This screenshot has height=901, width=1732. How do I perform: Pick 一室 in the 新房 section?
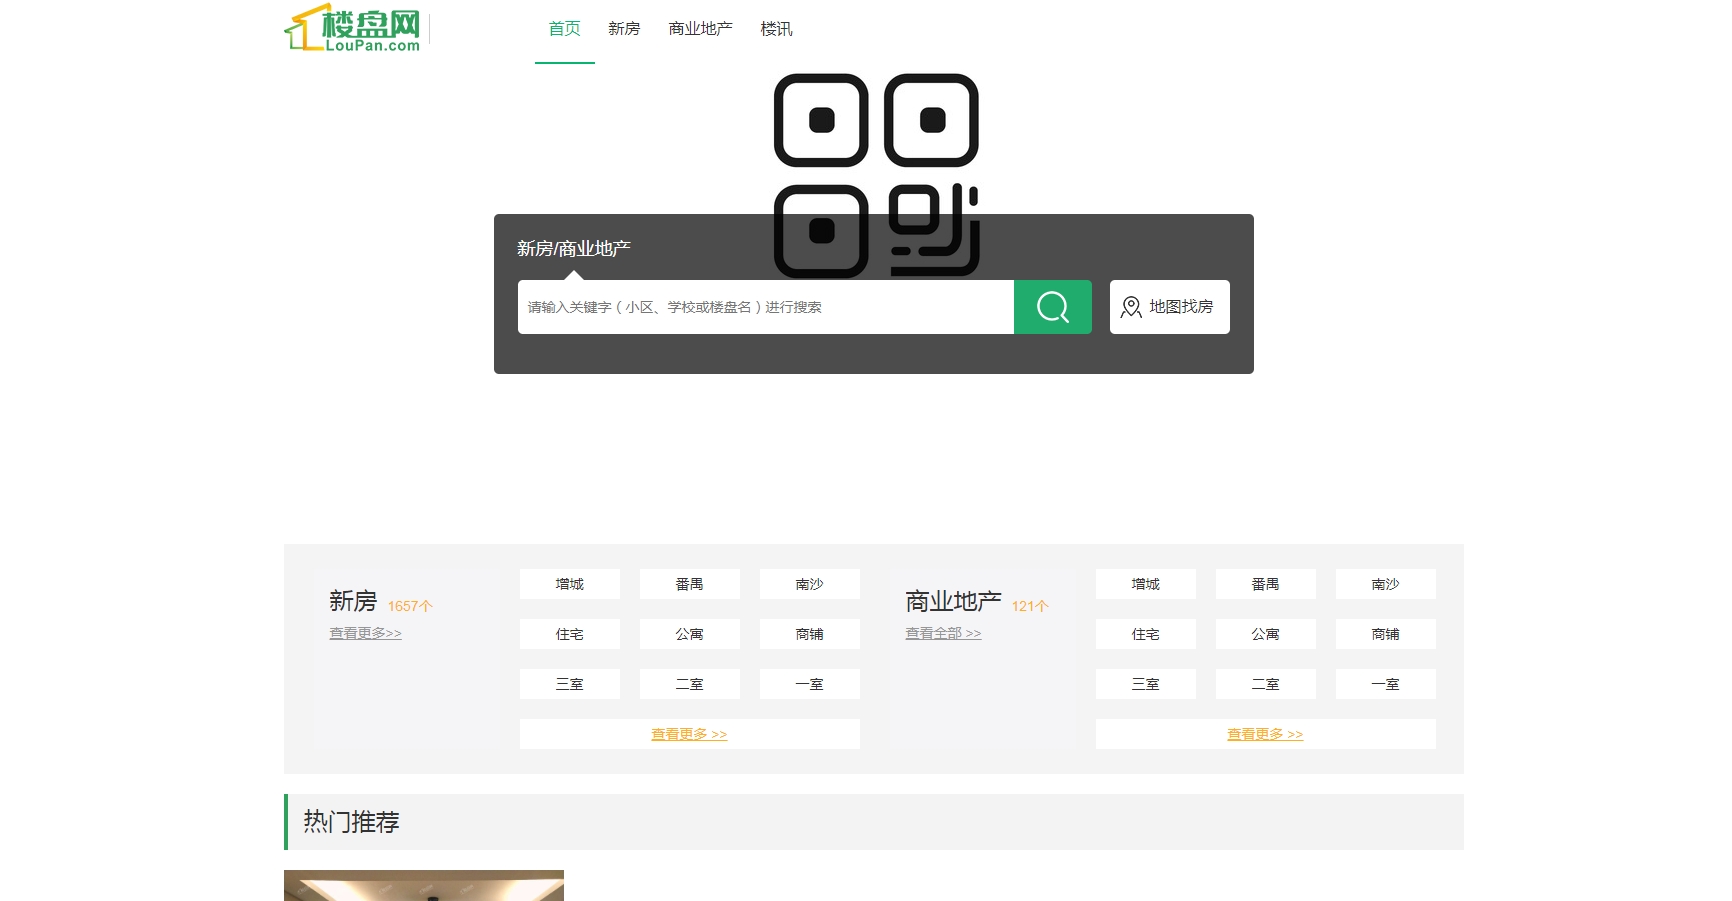coord(810,684)
